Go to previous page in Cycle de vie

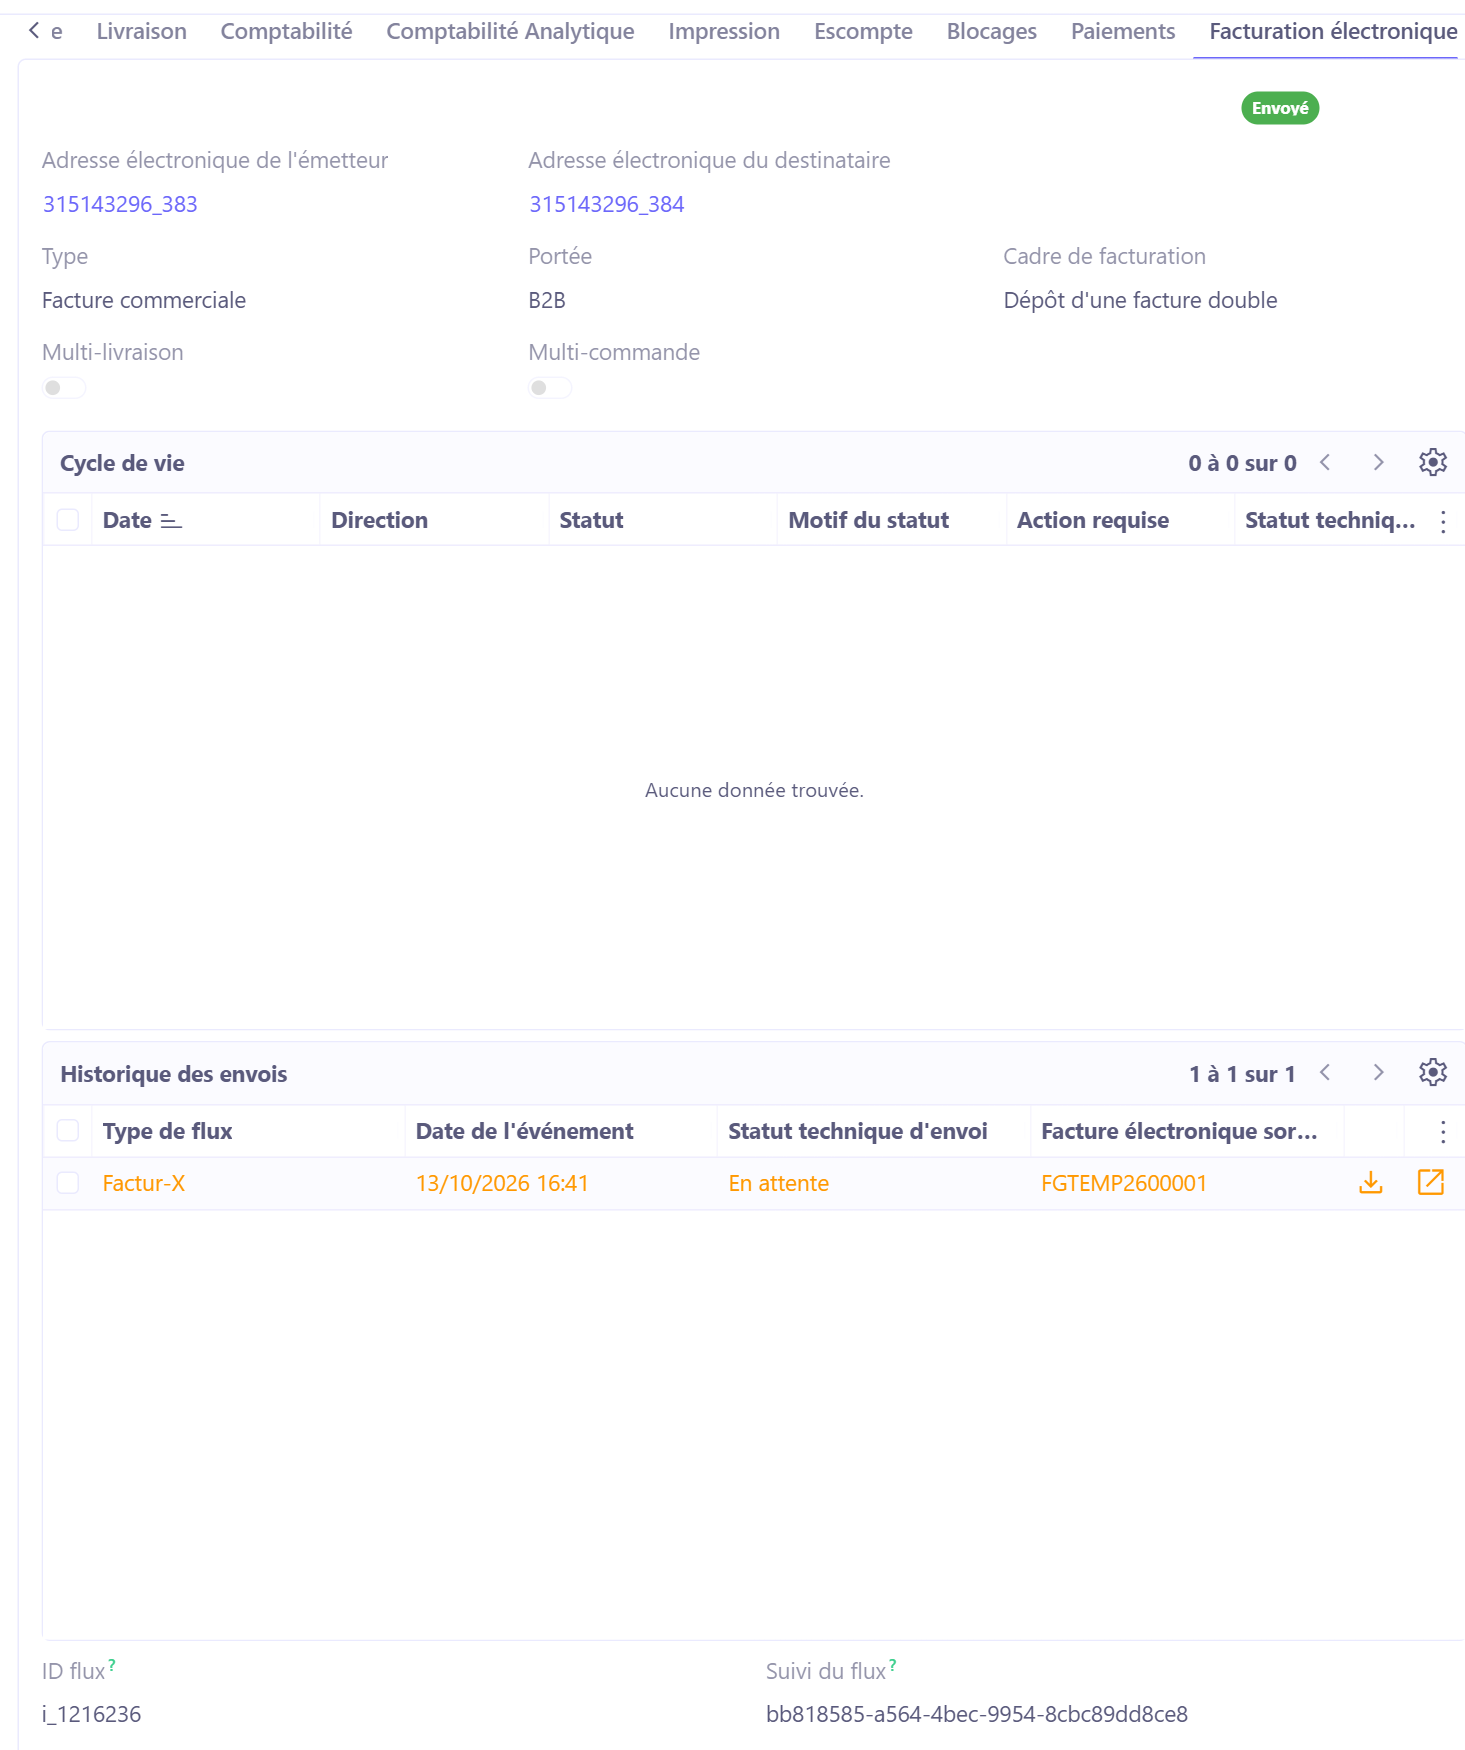pyautogui.click(x=1325, y=462)
